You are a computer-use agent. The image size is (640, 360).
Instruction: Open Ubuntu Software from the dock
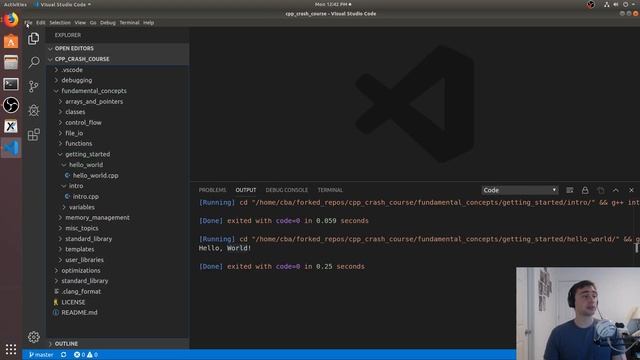[11, 42]
